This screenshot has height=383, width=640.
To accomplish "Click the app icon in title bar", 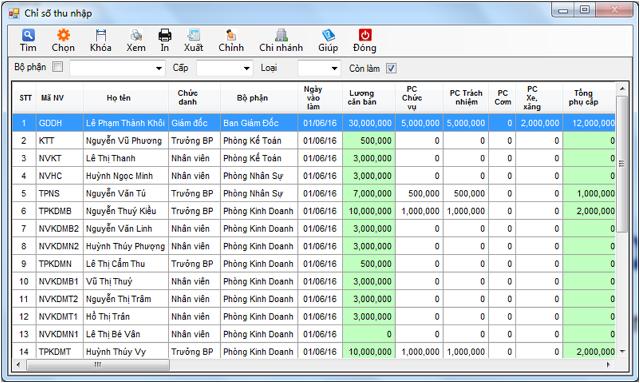I will tap(14, 13).
